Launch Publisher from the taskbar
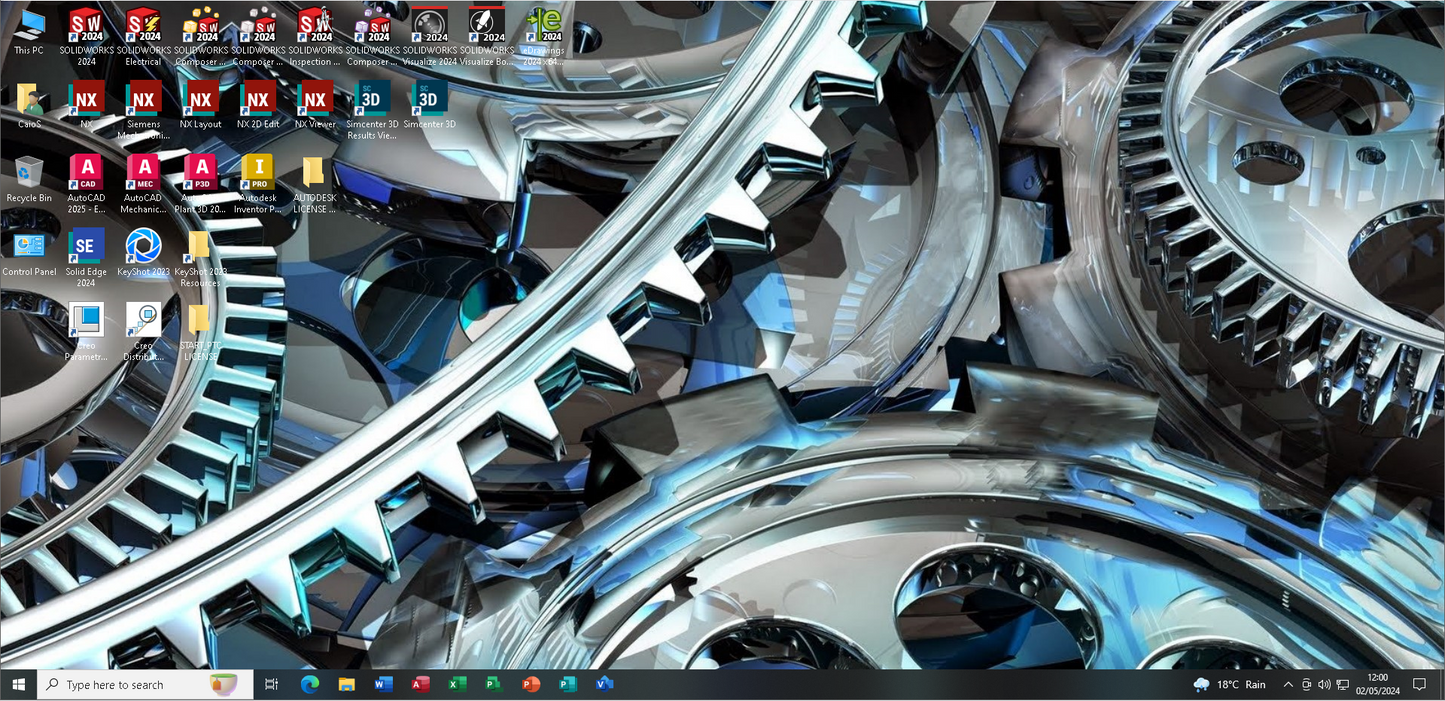This screenshot has height=701, width=1445. 567,685
